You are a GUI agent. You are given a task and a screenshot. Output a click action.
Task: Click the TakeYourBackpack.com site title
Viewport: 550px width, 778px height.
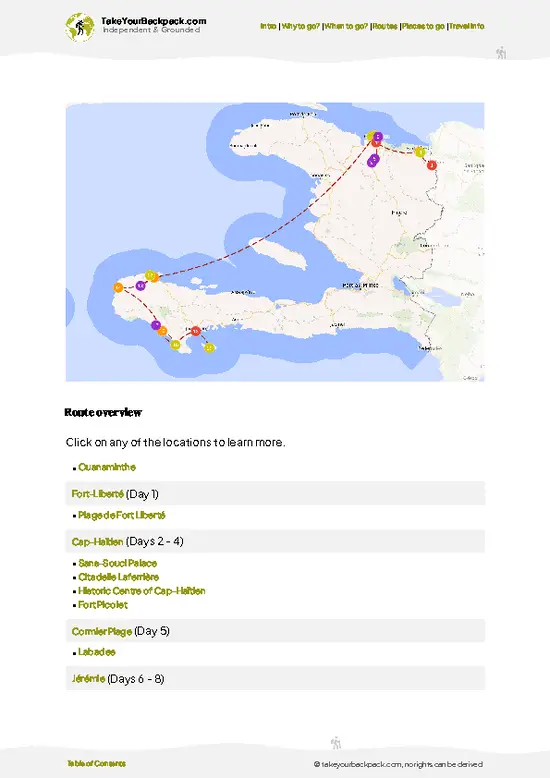(x=154, y=21)
